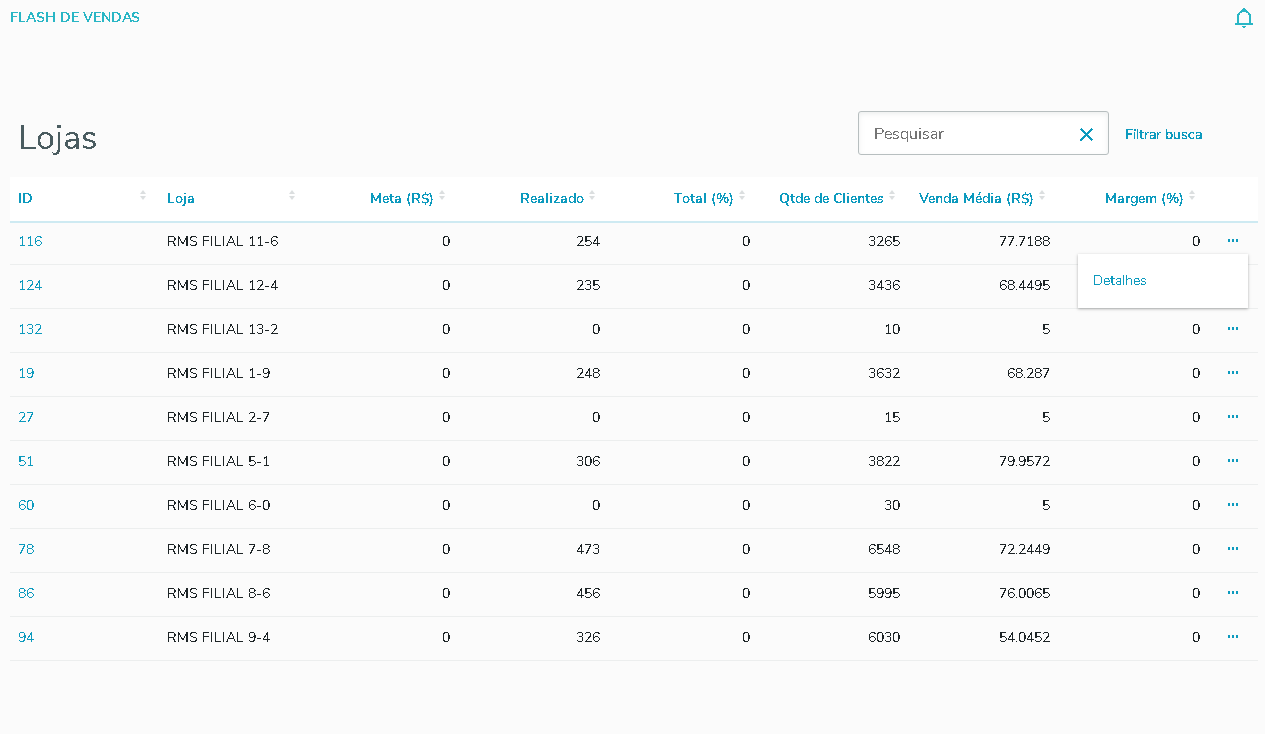1265x734 pixels.
Task: Click the Filtrar busca link
Action: [x=1163, y=134]
